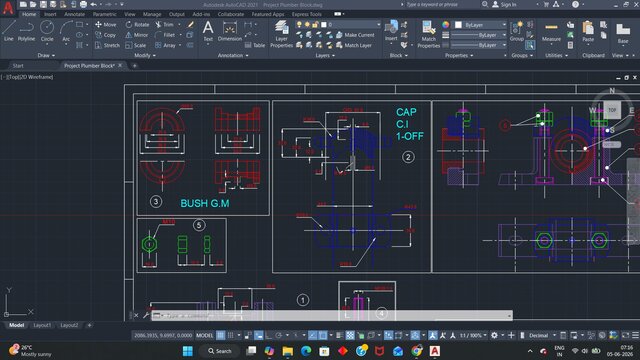
Task: Select the Polyline tool
Action: coord(26,31)
